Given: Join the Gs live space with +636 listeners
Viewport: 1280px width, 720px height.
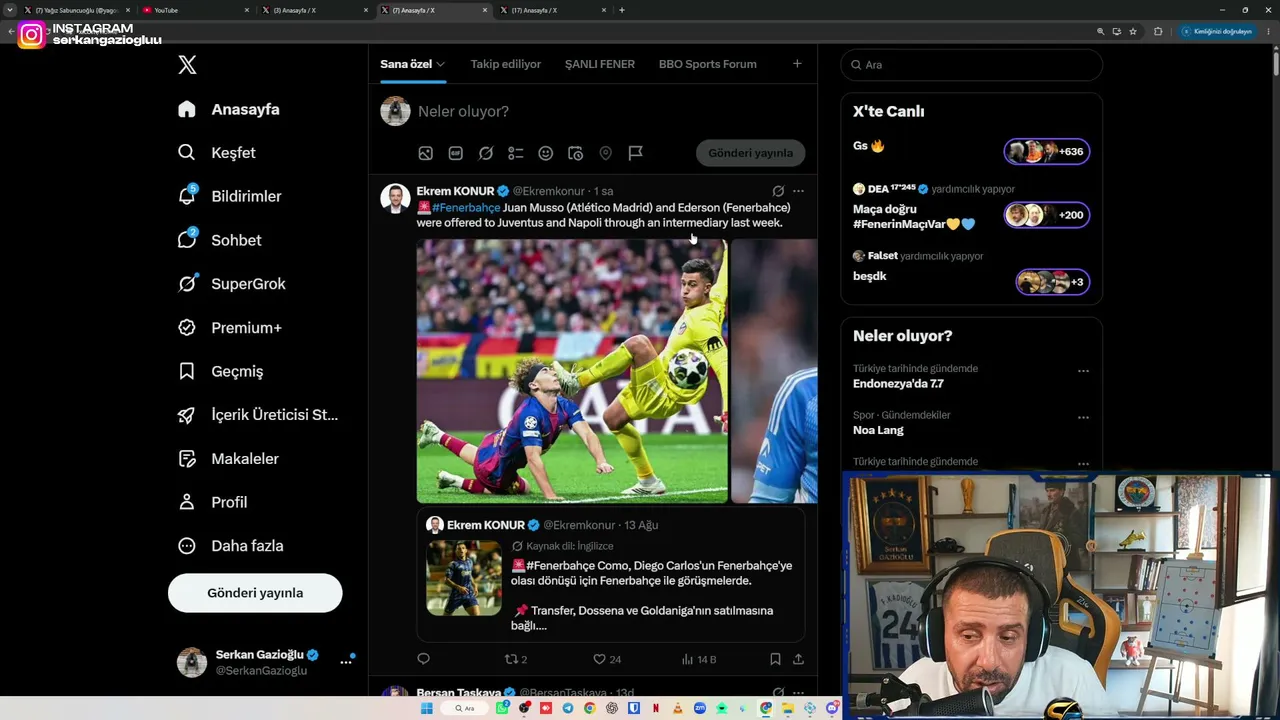Looking at the screenshot, I should 1047,152.
